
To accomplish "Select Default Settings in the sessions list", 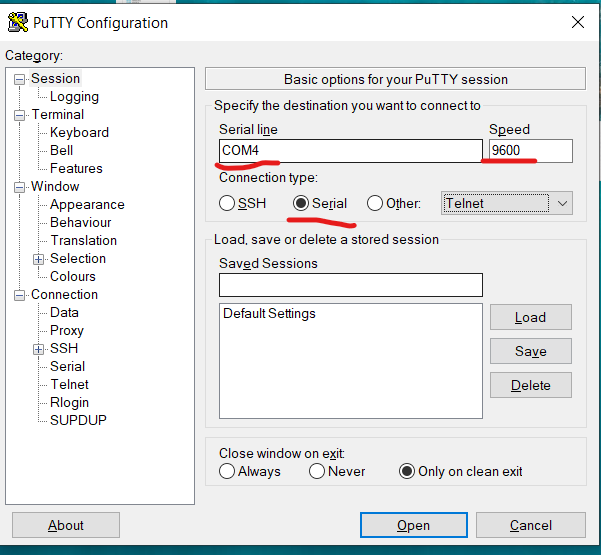I will [x=269, y=313].
